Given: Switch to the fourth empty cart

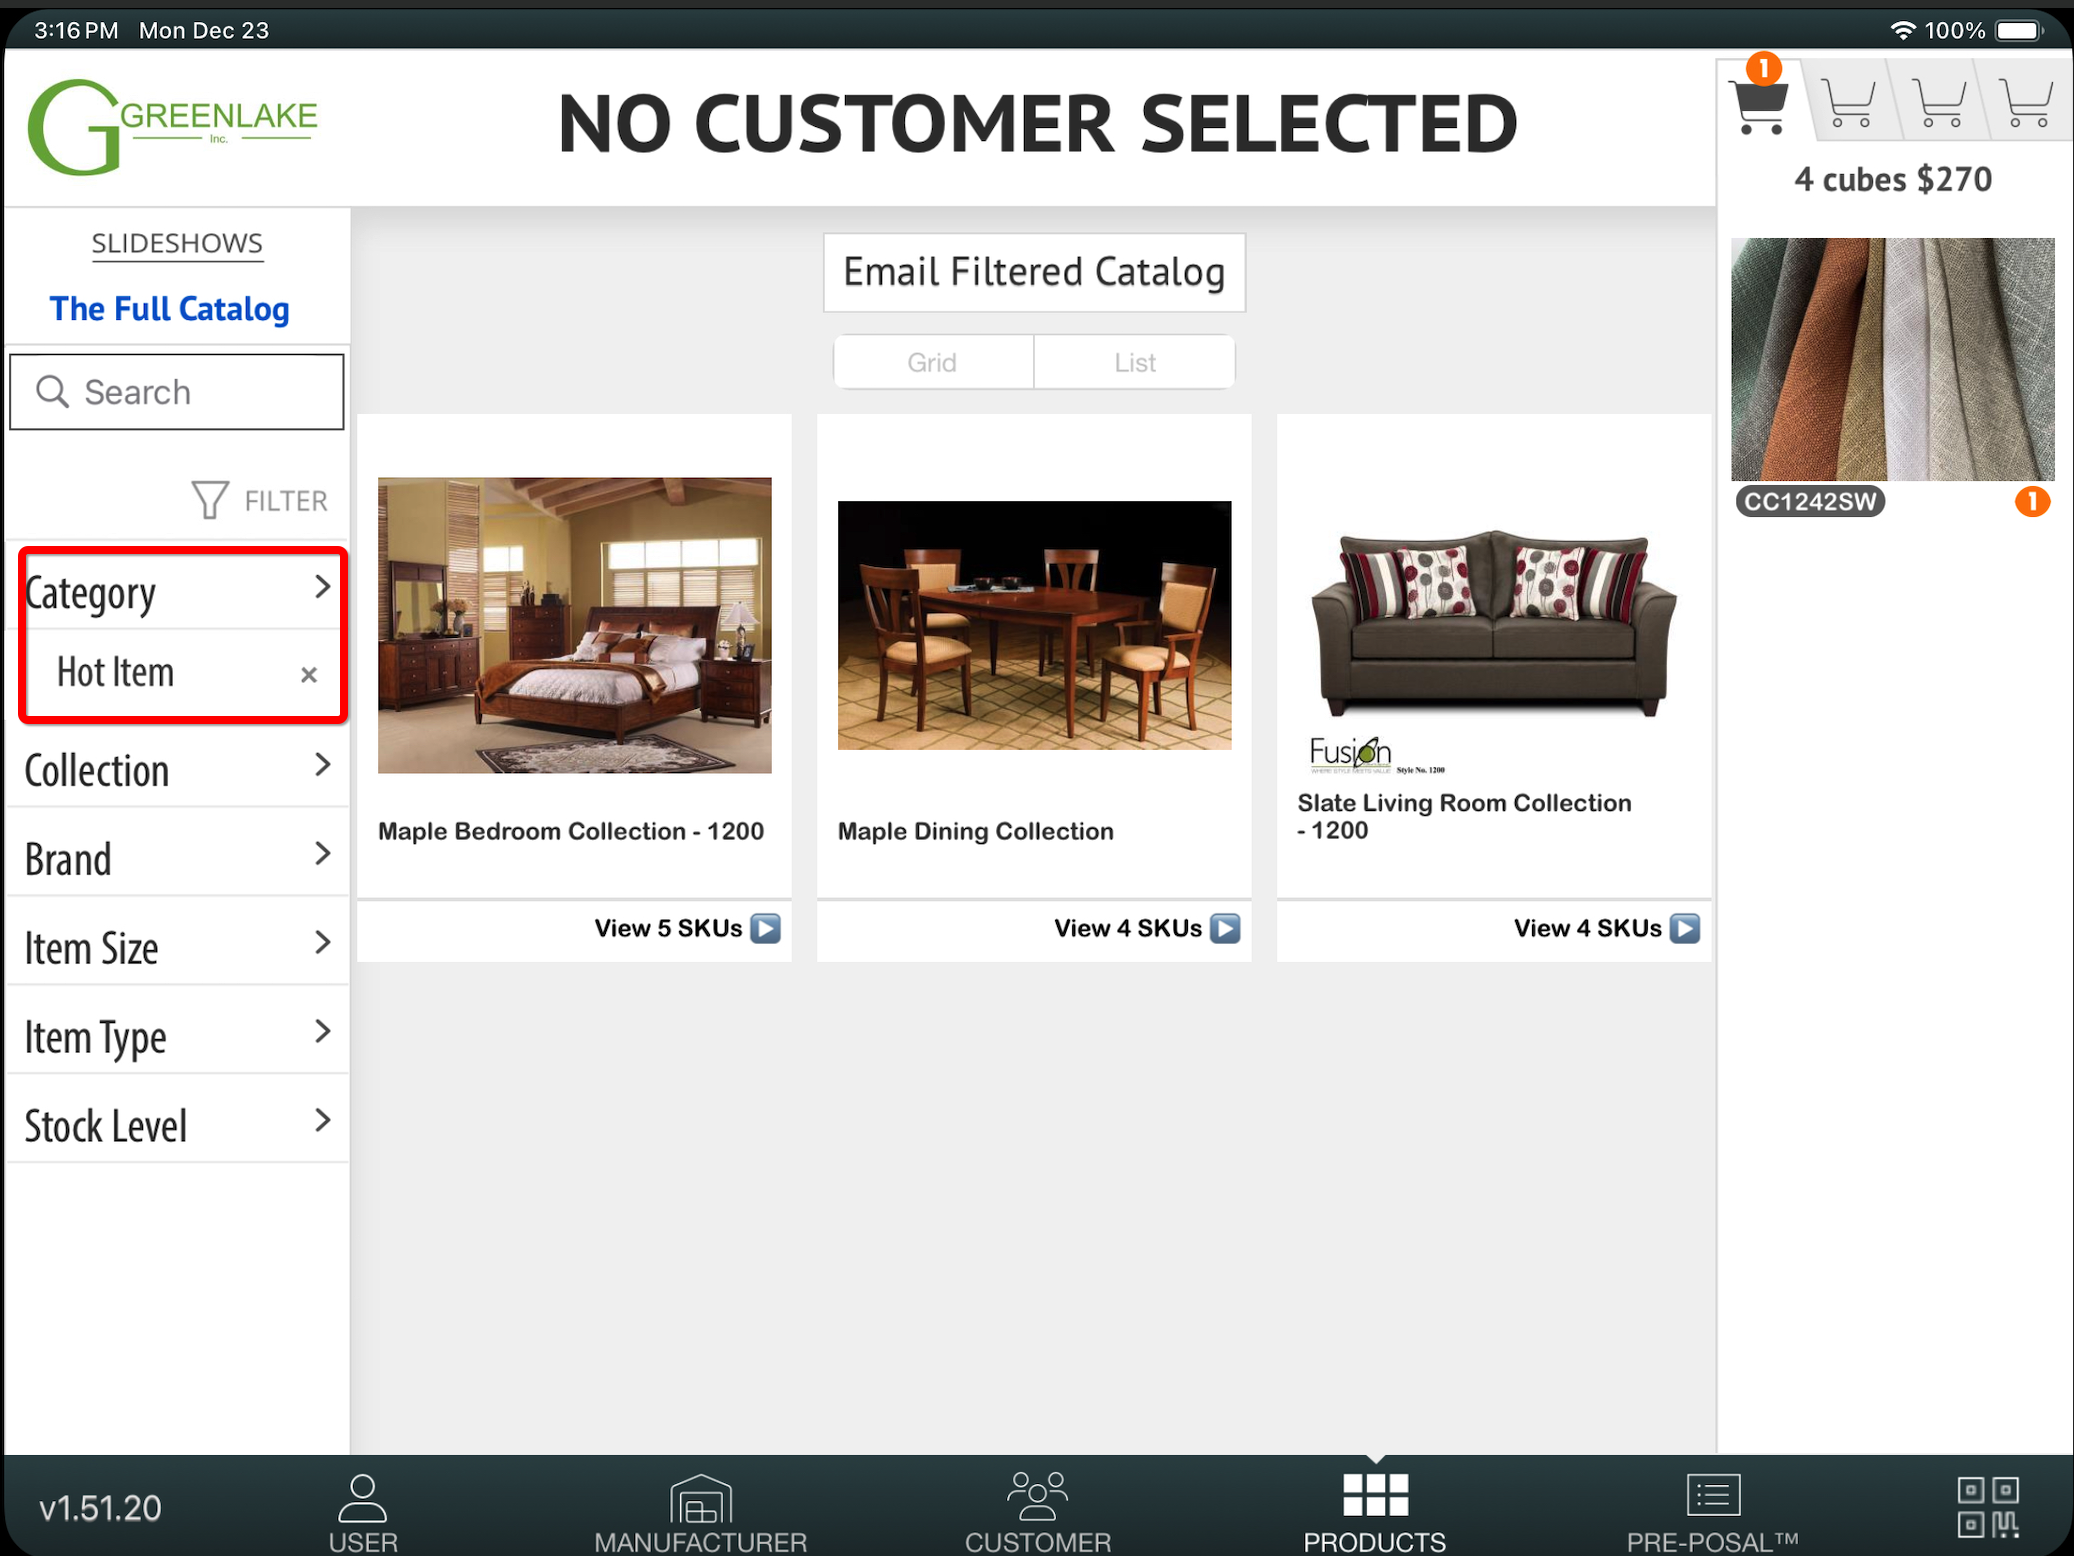Looking at the screenshot, I should point(2026,104).
